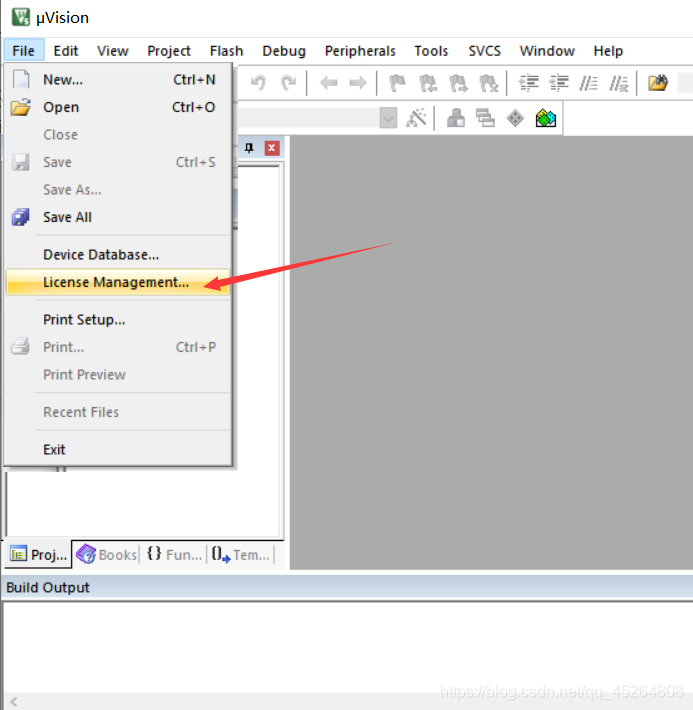Click the Undo toolbar icon
The image size is (693, 710).
pyautogui.click(x=259, y=83)
